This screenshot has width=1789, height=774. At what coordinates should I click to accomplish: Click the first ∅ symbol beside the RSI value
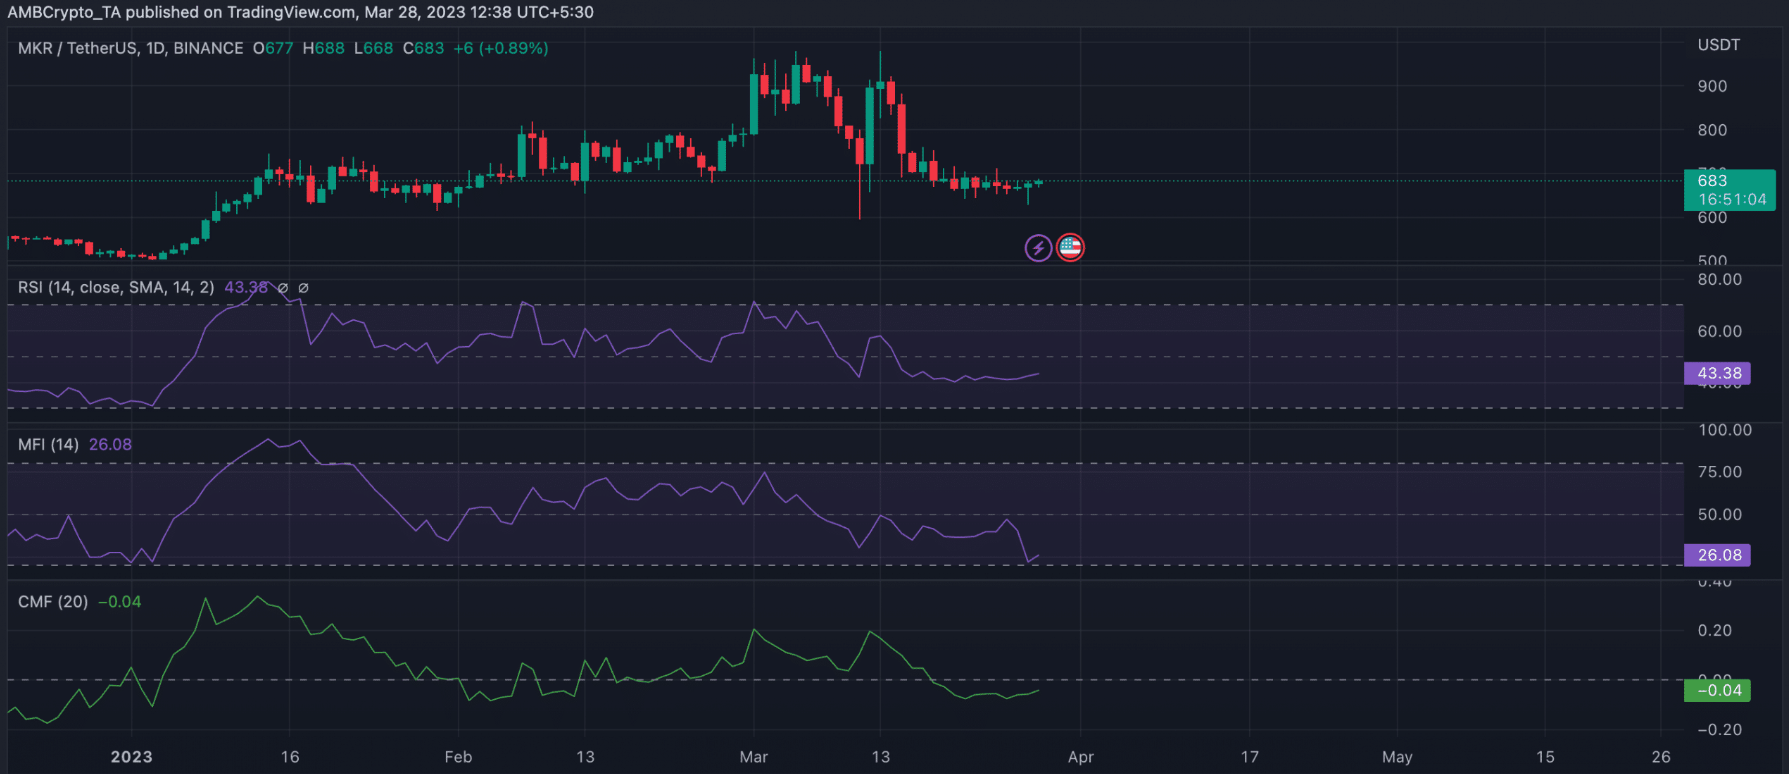(x=283, y=288)
